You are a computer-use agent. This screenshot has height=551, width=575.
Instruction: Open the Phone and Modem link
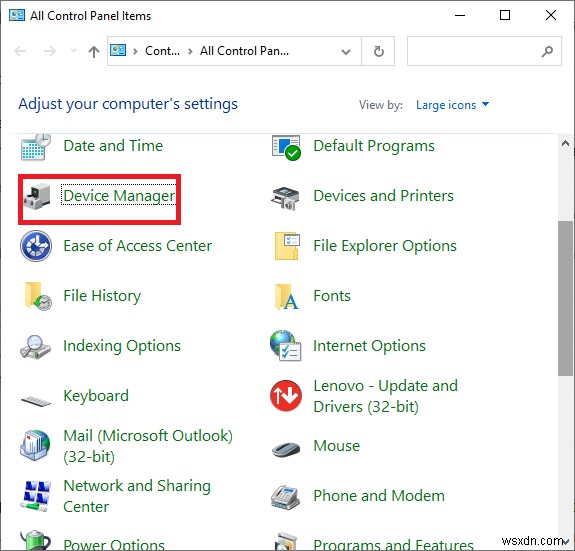pyautogui.click(x=379, y=496)
